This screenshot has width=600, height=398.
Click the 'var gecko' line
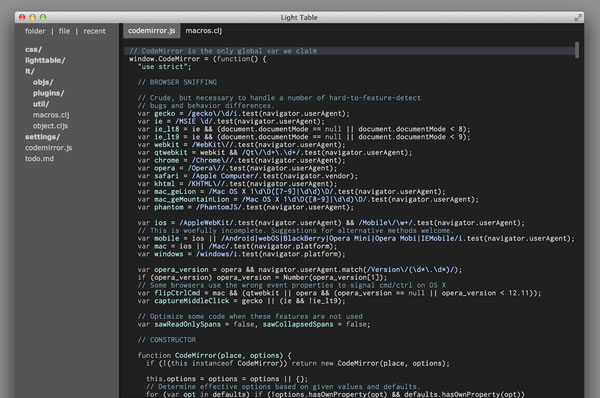[243, 114]
